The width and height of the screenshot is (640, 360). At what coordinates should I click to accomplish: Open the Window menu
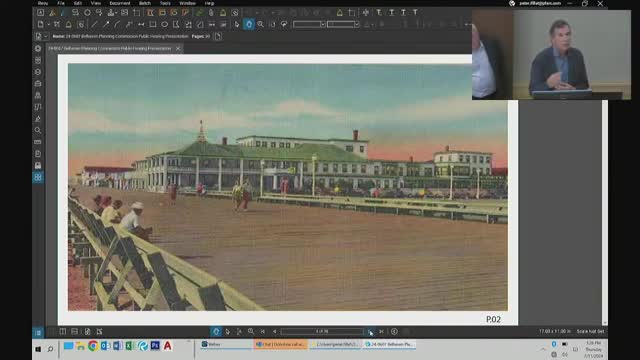click(x=187, y=3)
